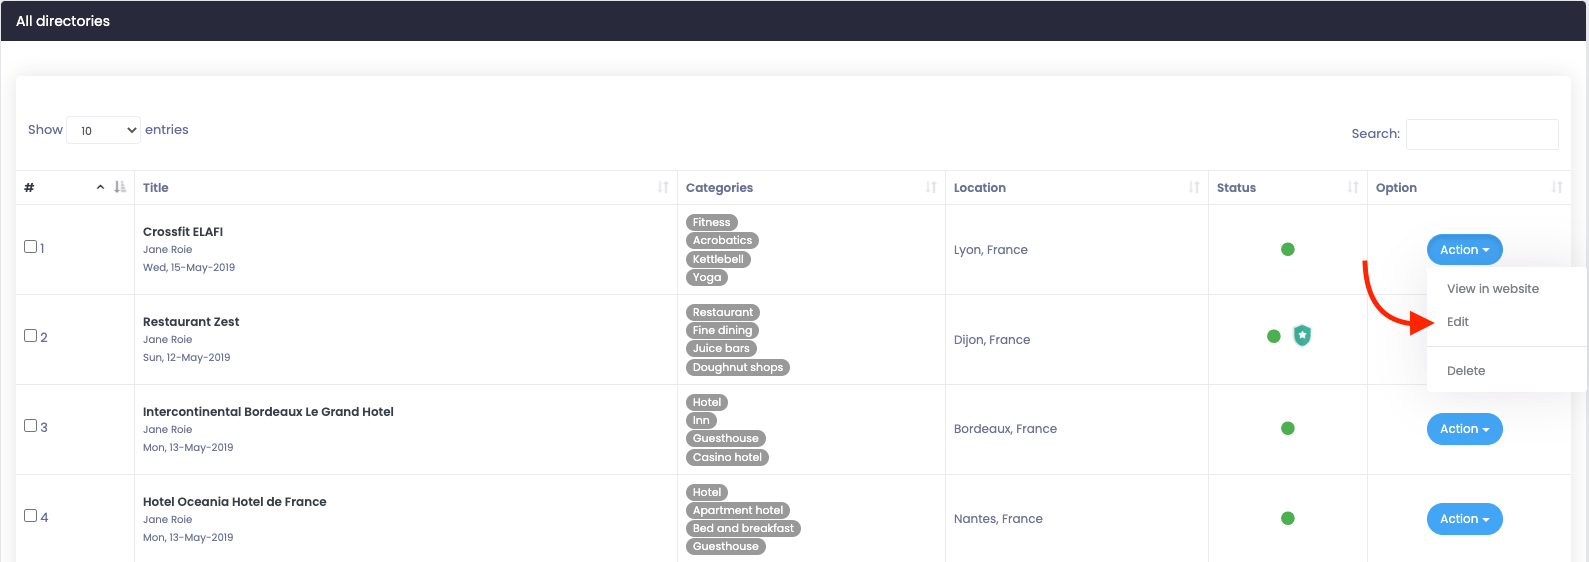Click the verified shield badge for Restaurant Zest
This screenshot has height=562, width=1589.
pyautogui.click(x=1302, y=336)
